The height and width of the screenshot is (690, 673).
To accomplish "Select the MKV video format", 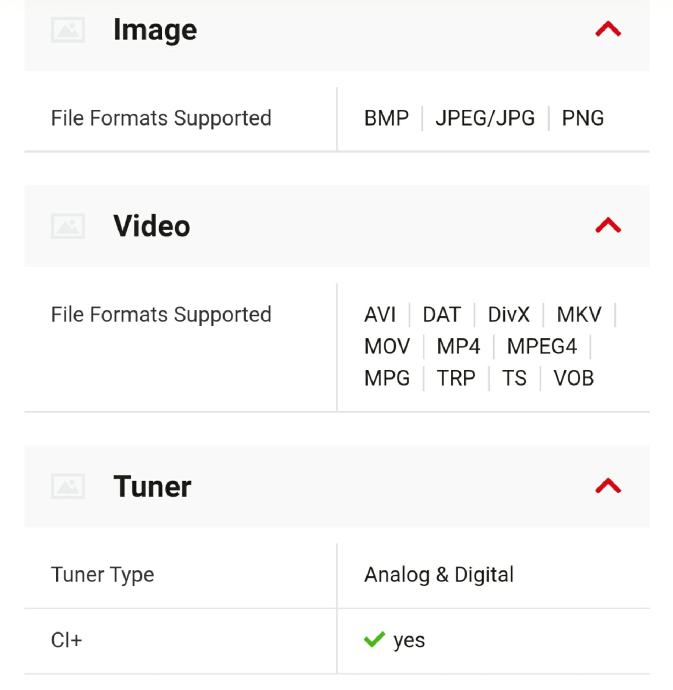I will click(x=579, y=314).
